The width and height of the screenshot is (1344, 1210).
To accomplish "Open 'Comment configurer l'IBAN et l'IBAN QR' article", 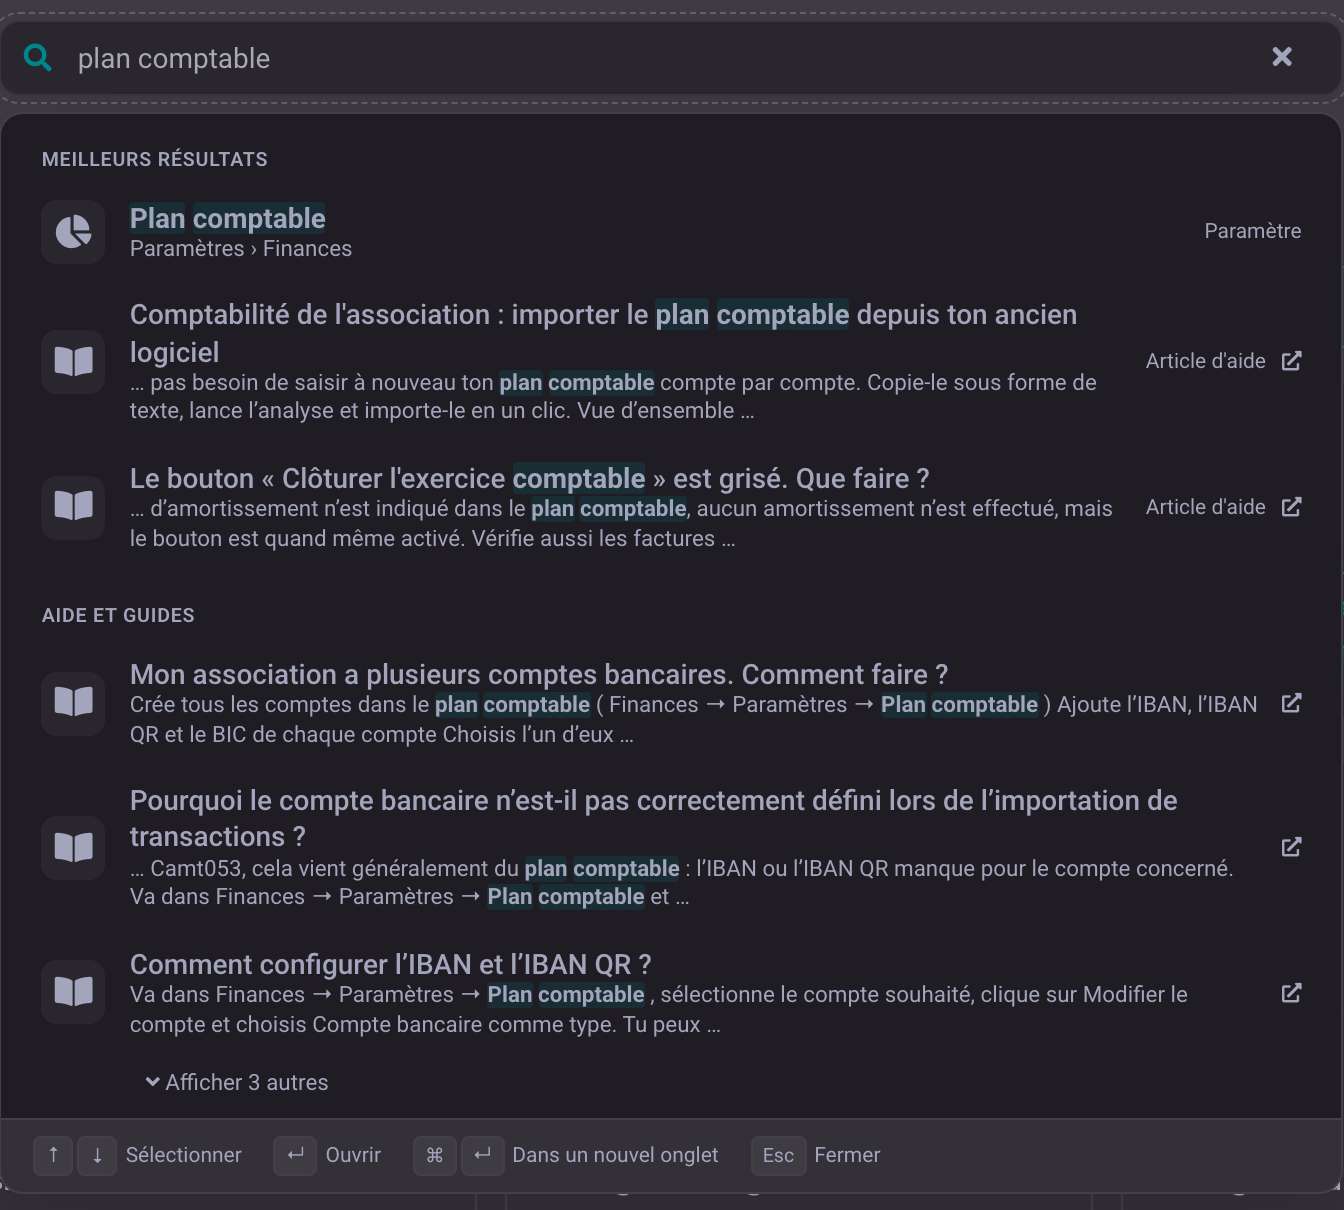I will point(390,965).
